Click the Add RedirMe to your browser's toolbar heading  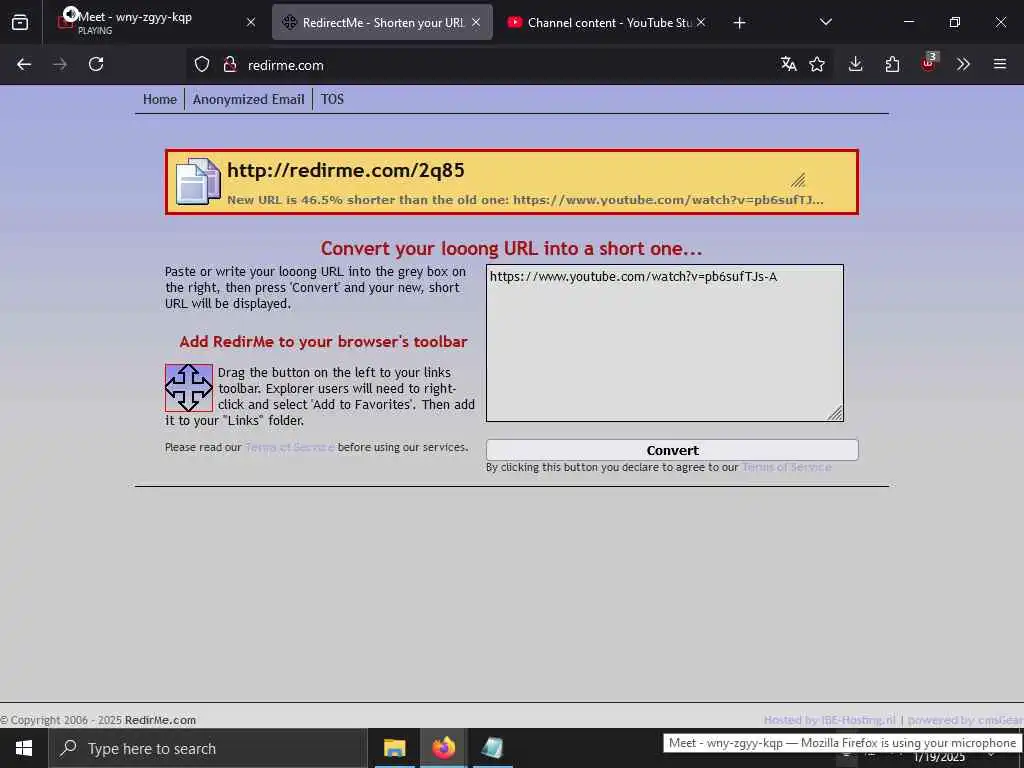323,342
